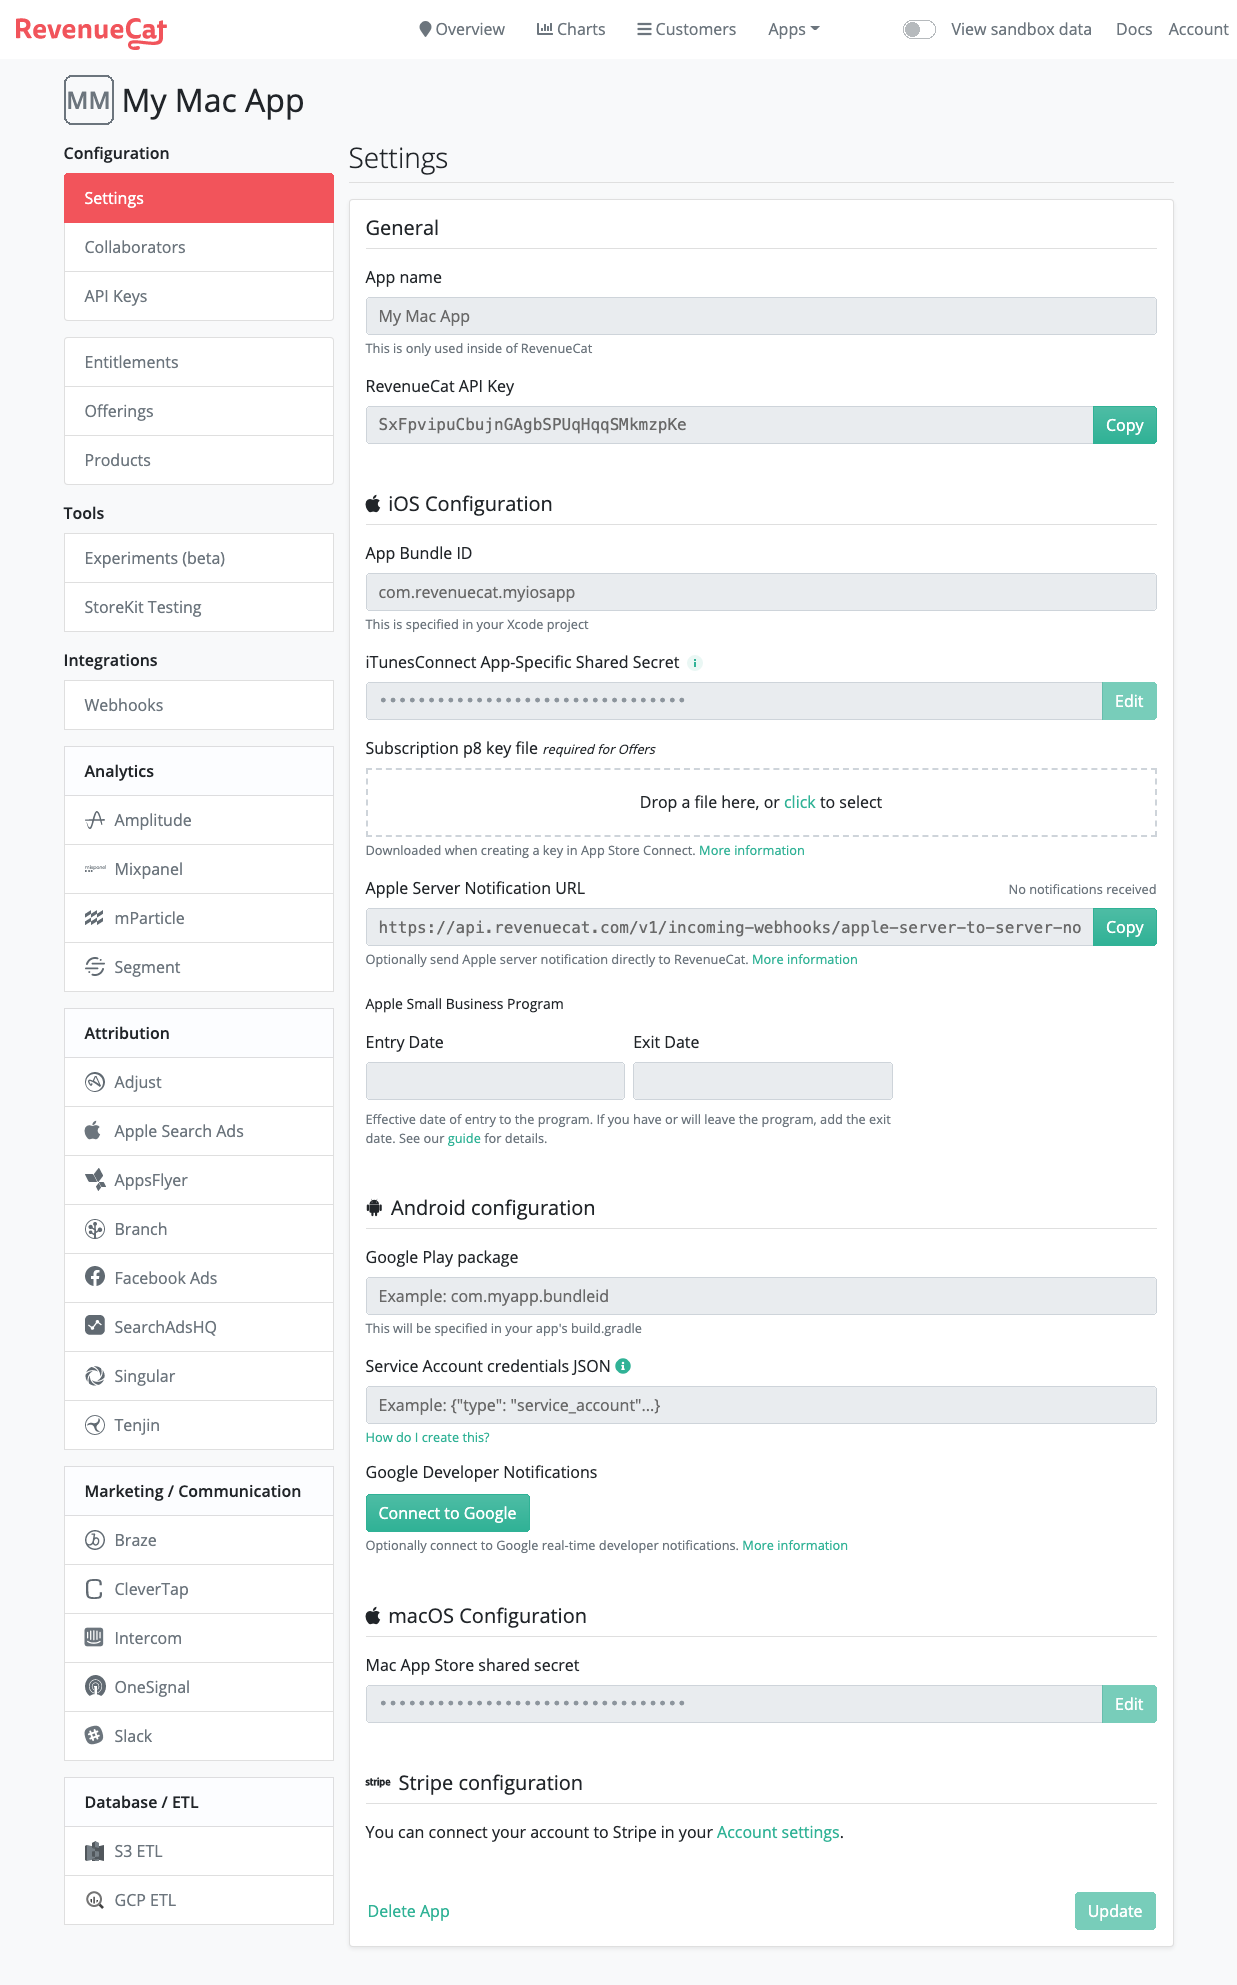Click the MM app avatar icon
The height and width of the screenshot is (1985, 1237).
(x=89, y=100)
